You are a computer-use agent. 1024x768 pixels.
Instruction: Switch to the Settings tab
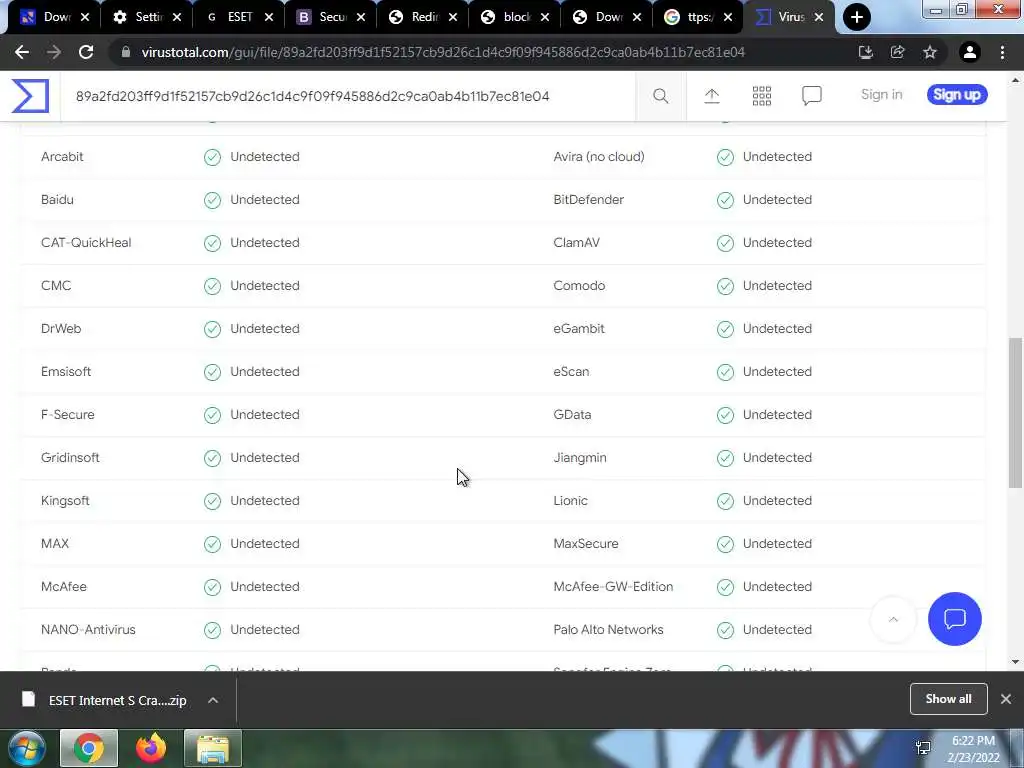click(x=147, y=17)
